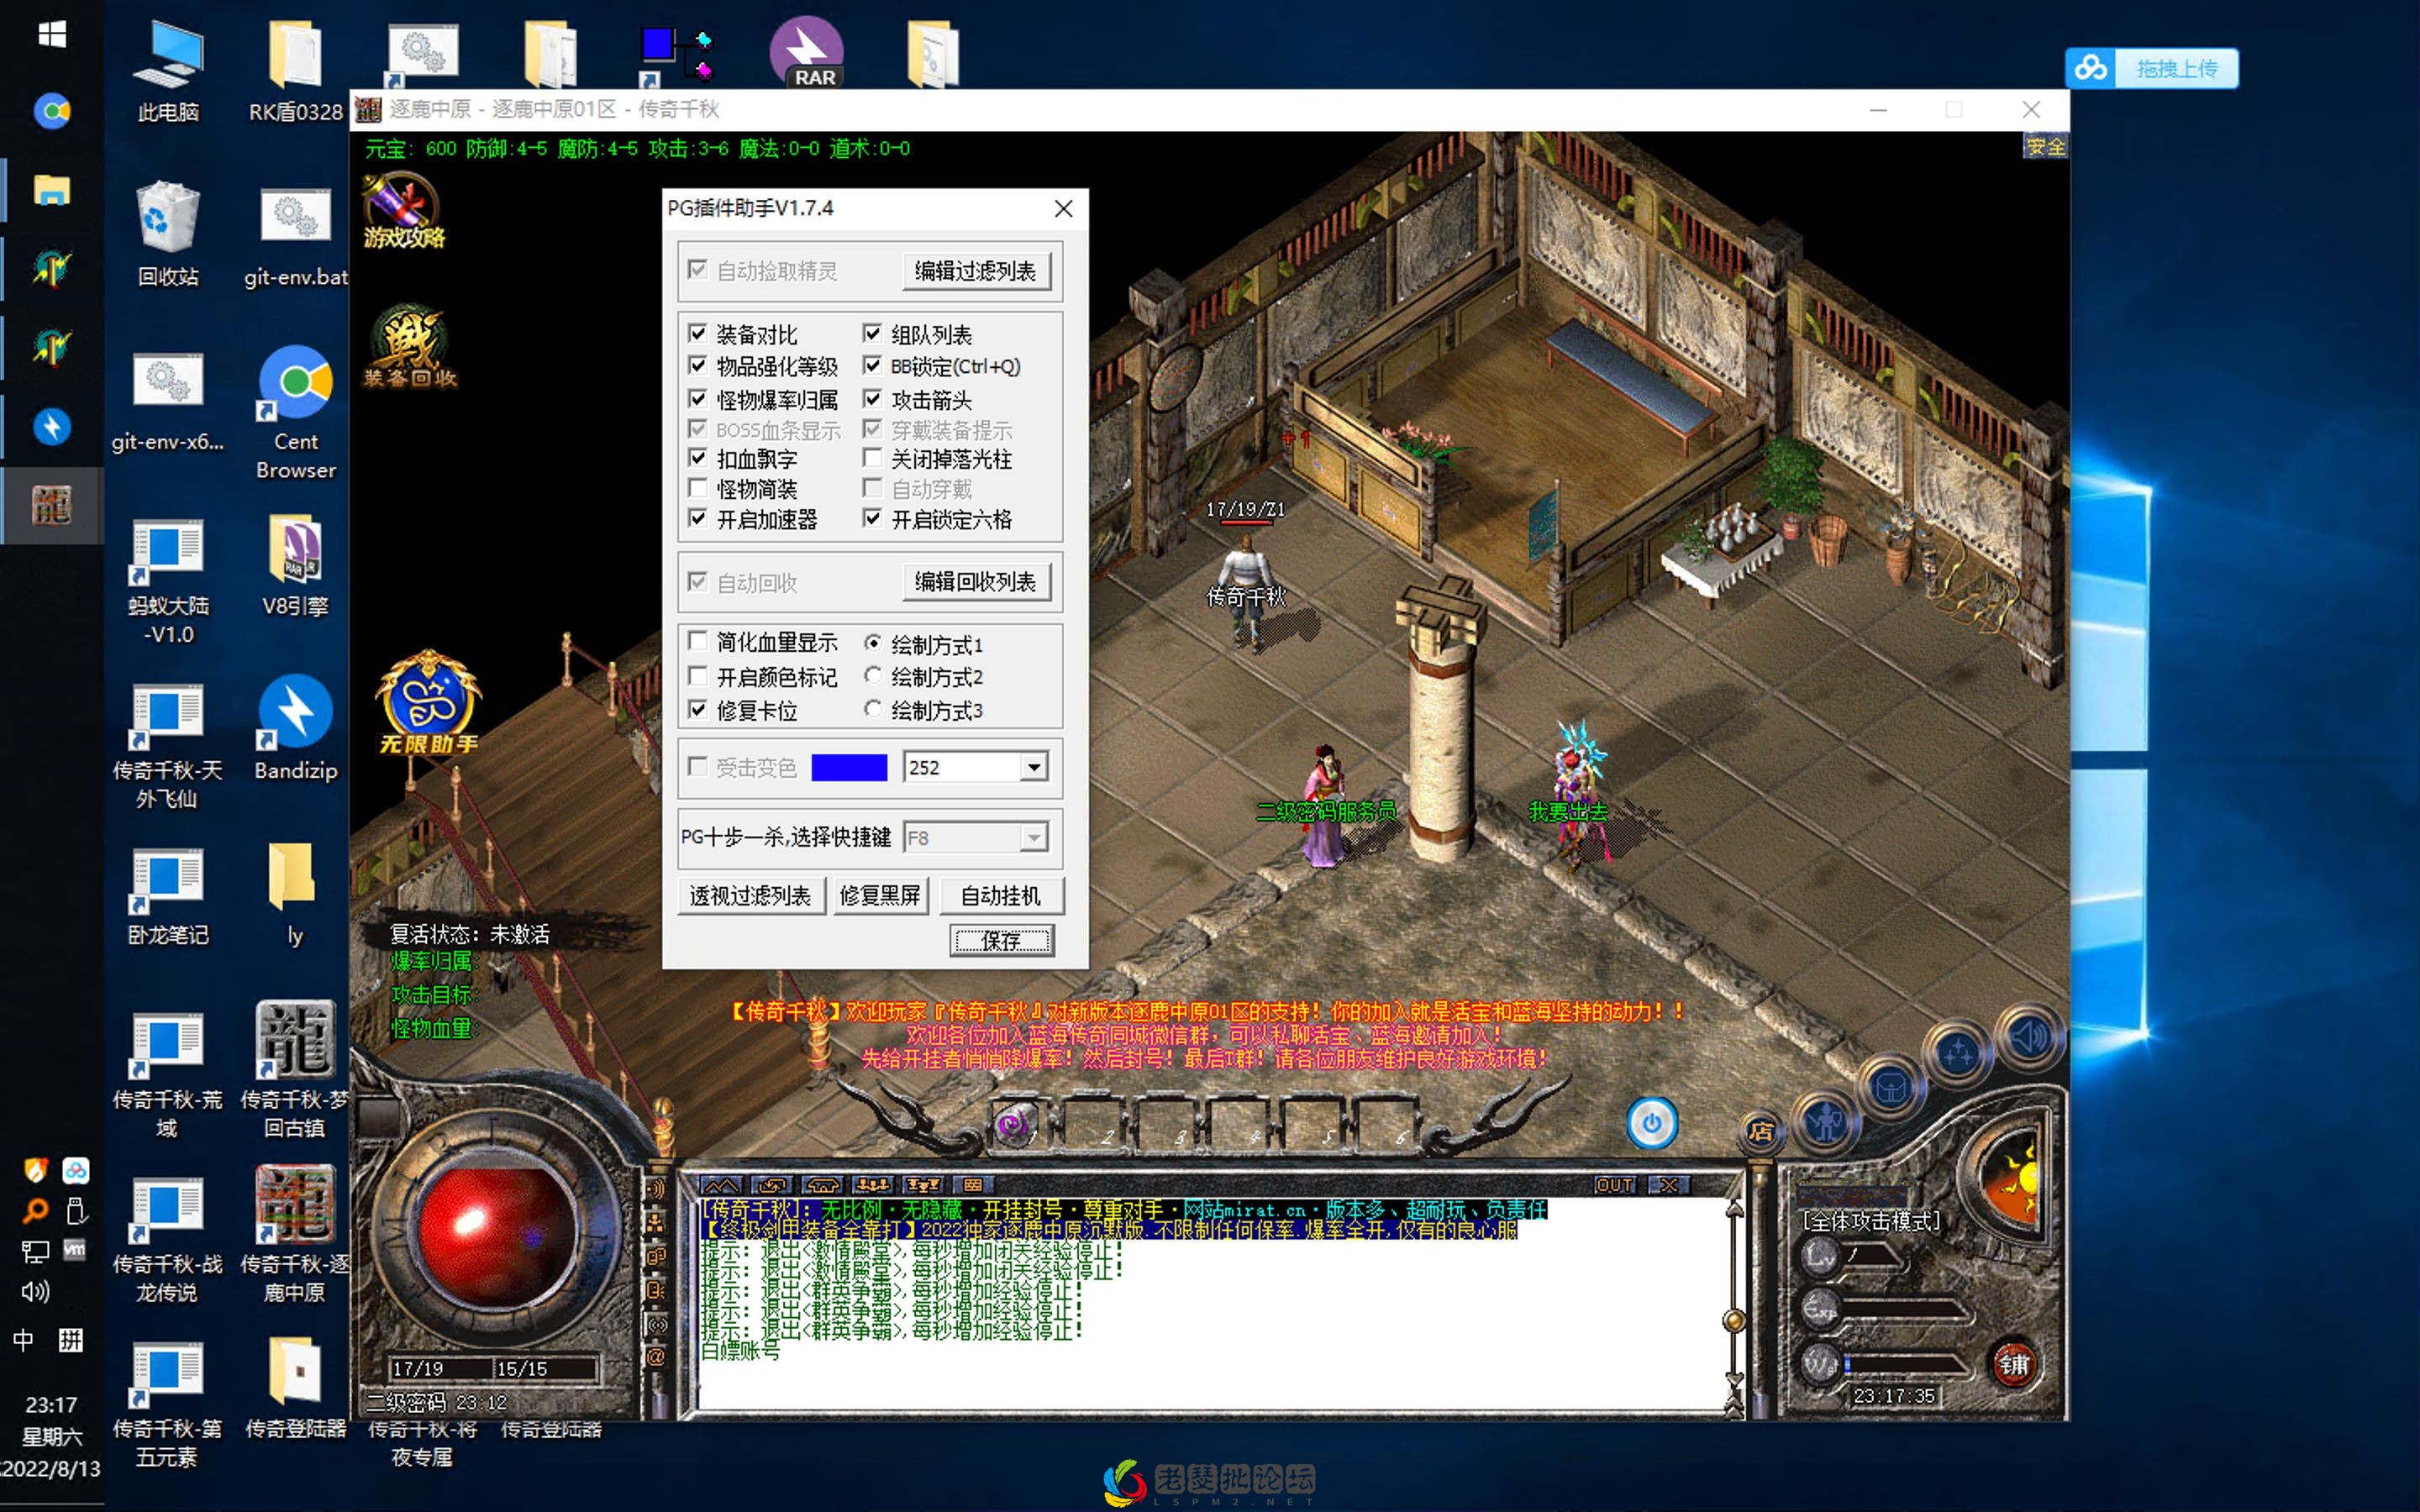Click the 拖拽上传 cloud upload widget
The image size is (2420, 1512).
click(2151, 68)
